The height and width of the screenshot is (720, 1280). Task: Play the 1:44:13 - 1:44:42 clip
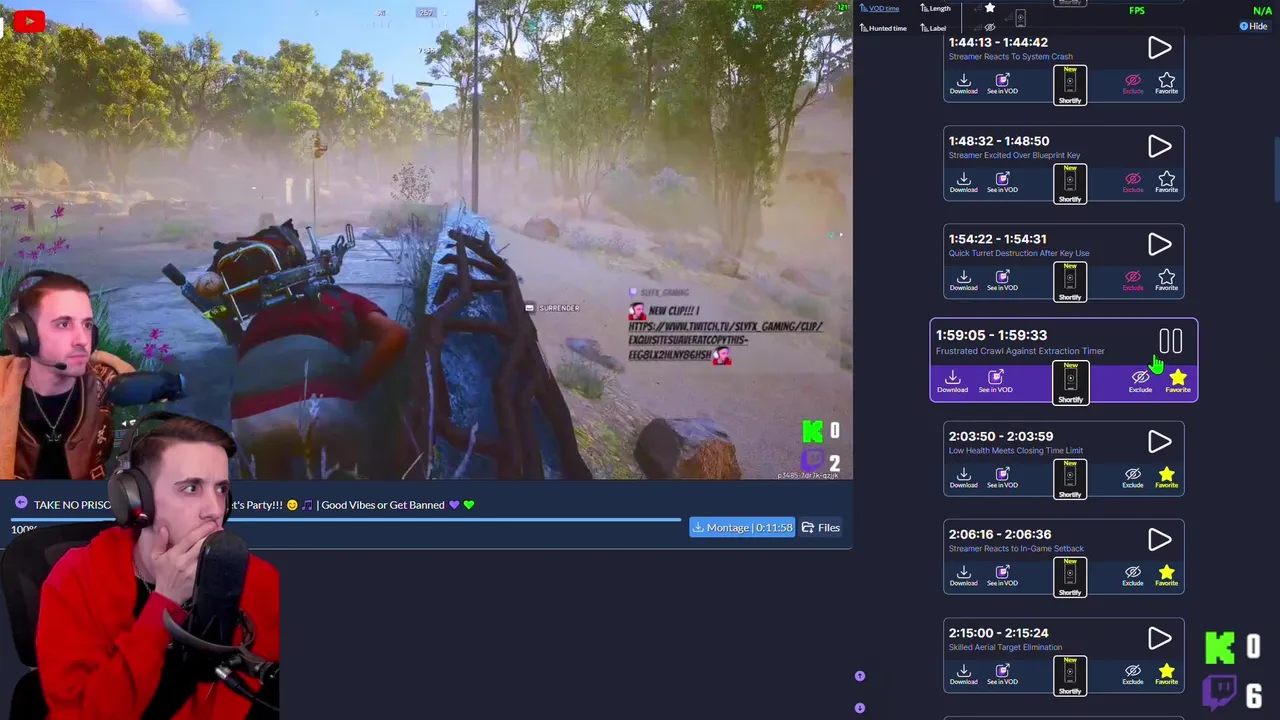pyautogui.click(x=1159, y=47)
